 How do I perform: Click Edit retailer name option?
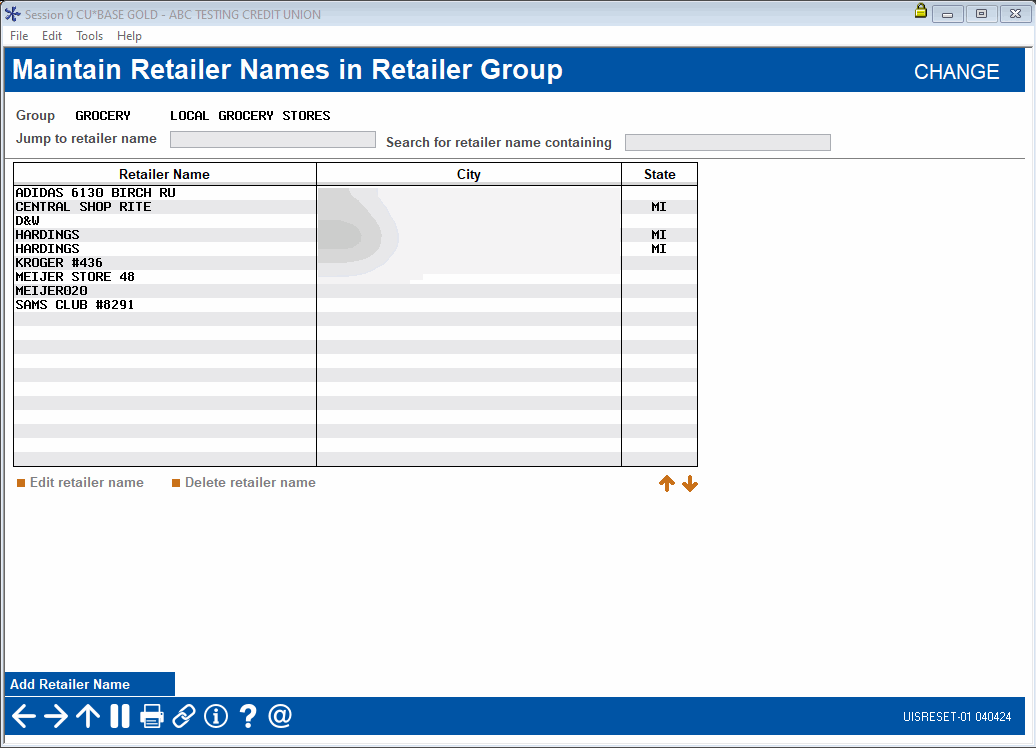point(80,482)
